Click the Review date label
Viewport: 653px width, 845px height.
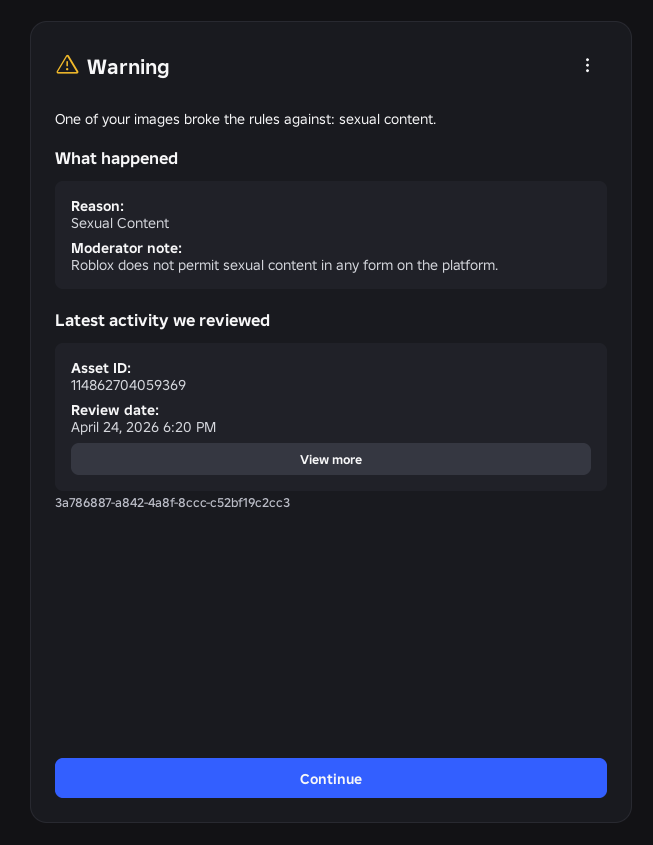point(115,410)
